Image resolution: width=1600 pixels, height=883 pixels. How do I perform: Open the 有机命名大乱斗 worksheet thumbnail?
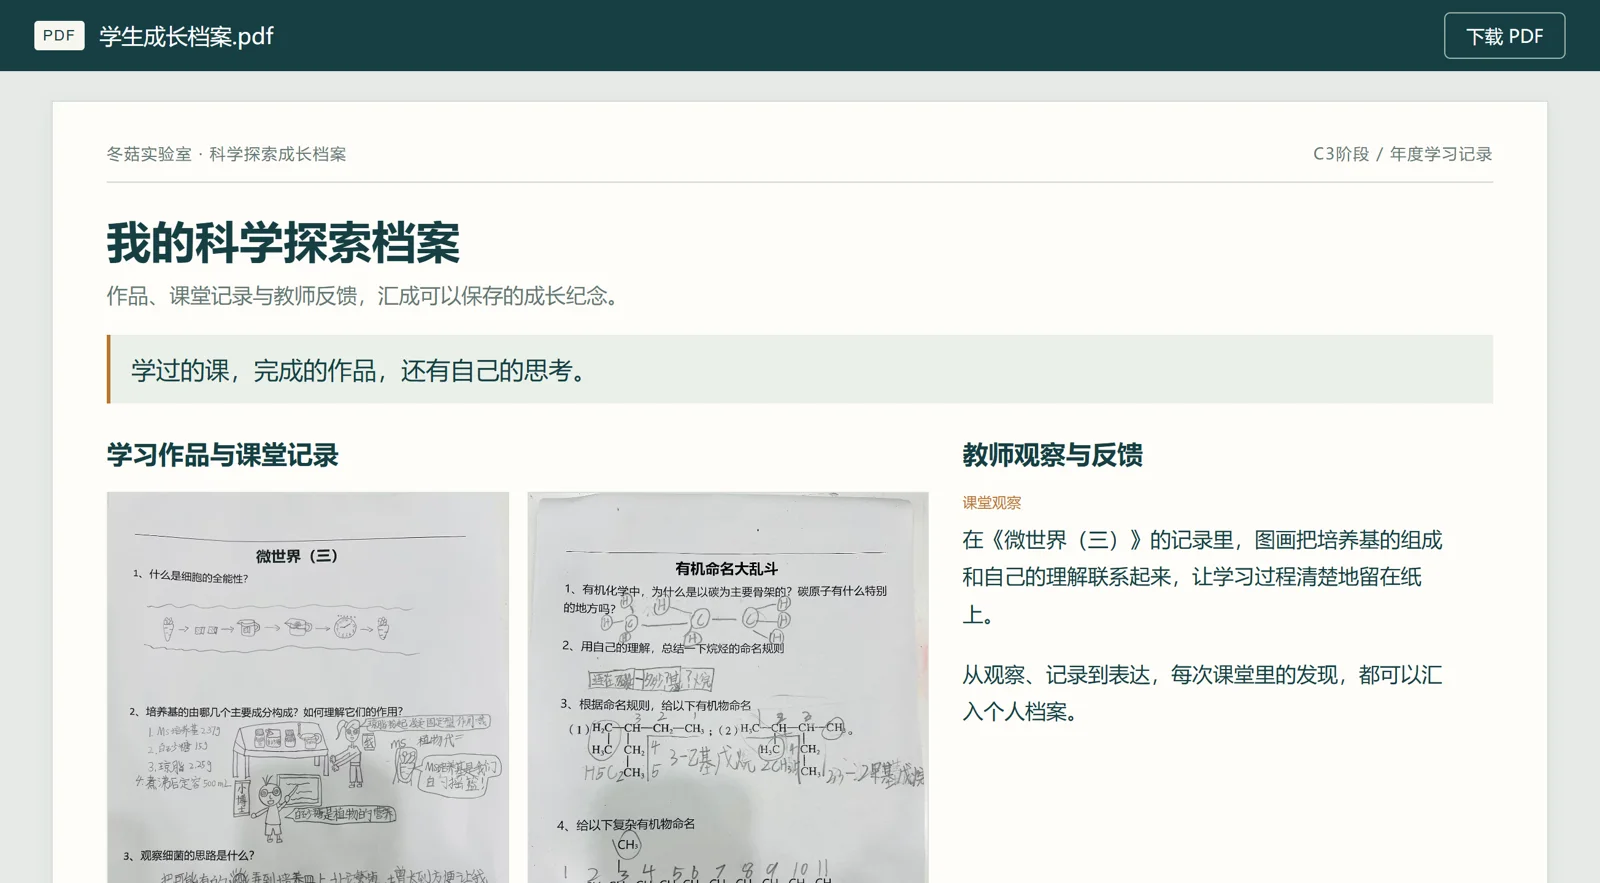click(728, 687)
